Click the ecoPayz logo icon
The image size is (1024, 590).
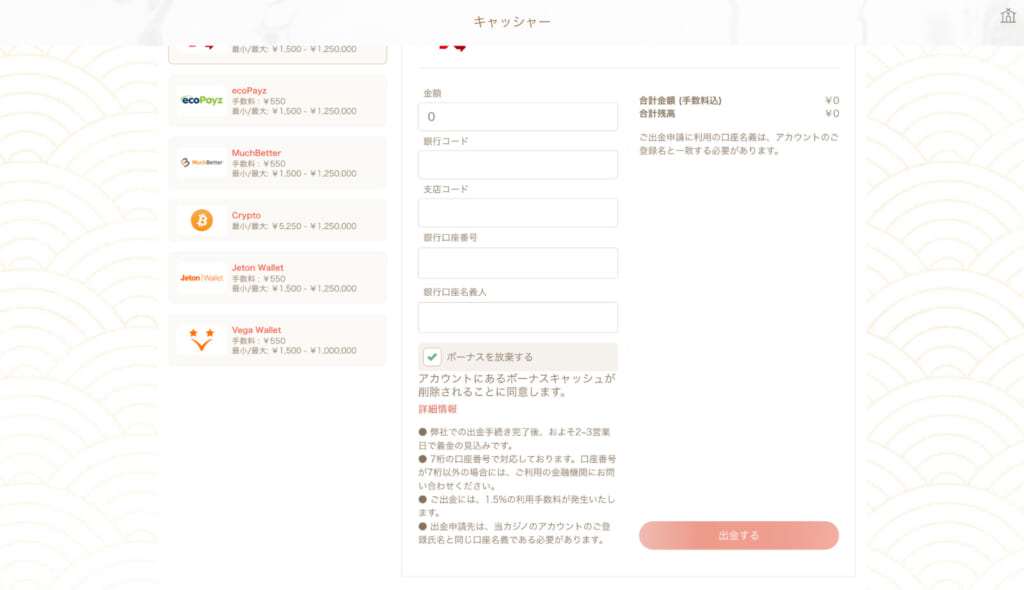coord(202,100)
